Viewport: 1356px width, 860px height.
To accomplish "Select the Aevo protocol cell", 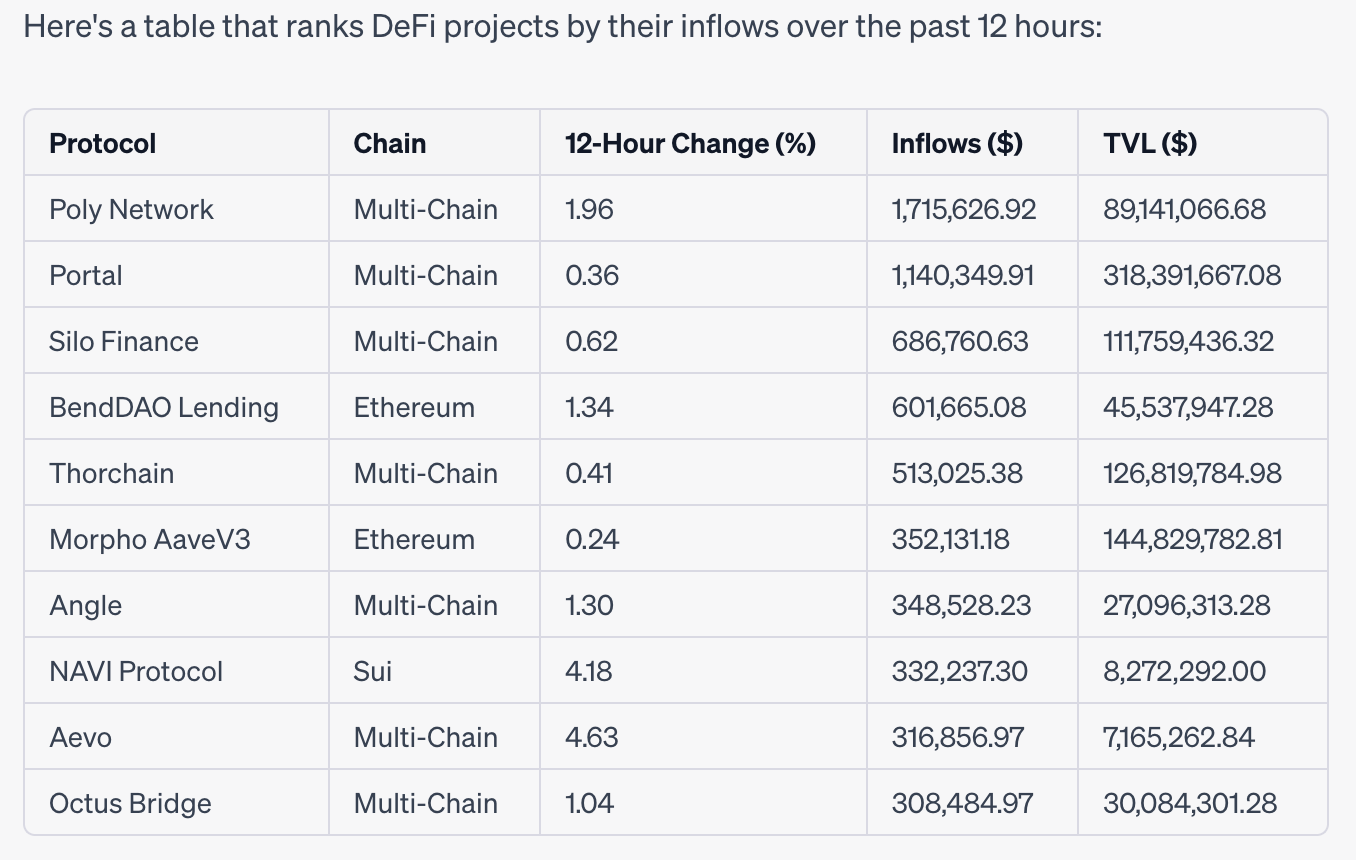I will coord(81,738).
